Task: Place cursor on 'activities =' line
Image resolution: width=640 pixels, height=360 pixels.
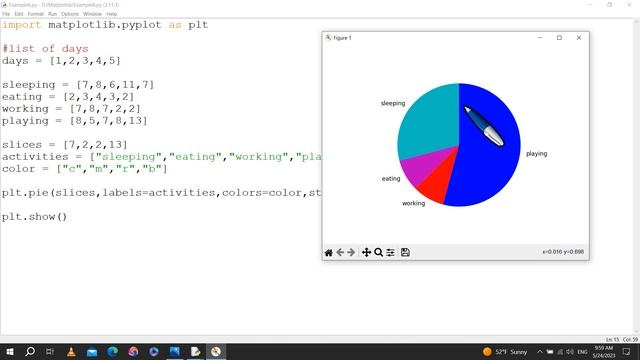Action: (162, 157)
